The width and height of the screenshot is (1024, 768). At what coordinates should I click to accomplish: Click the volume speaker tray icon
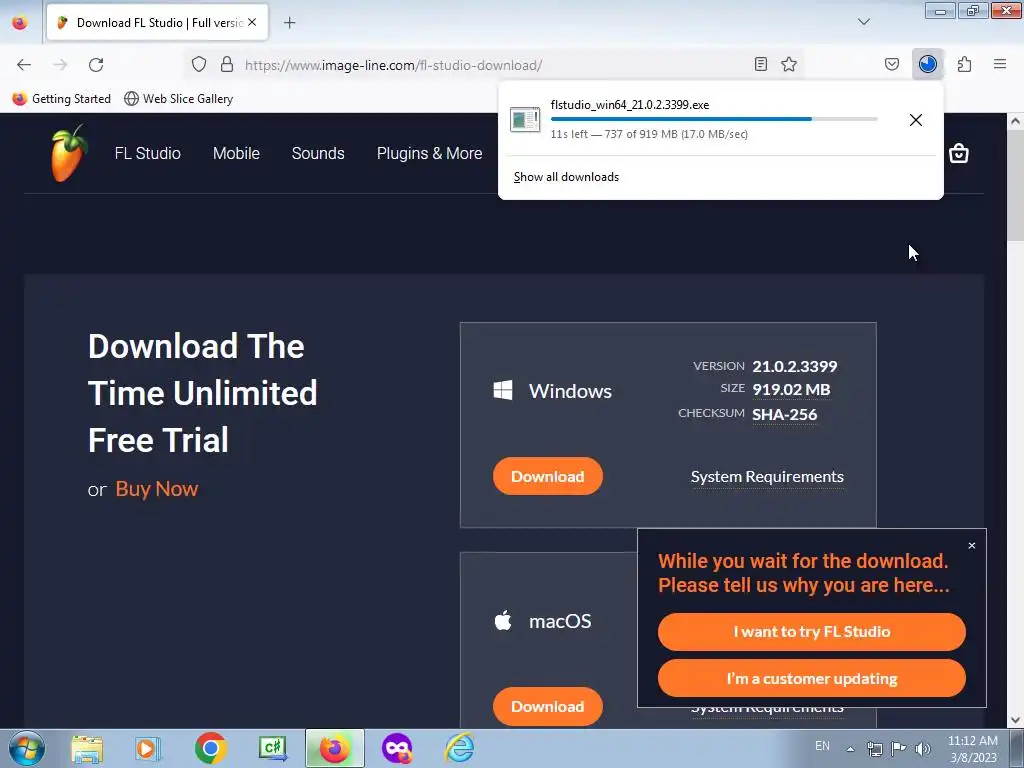[x=923, y=749]
